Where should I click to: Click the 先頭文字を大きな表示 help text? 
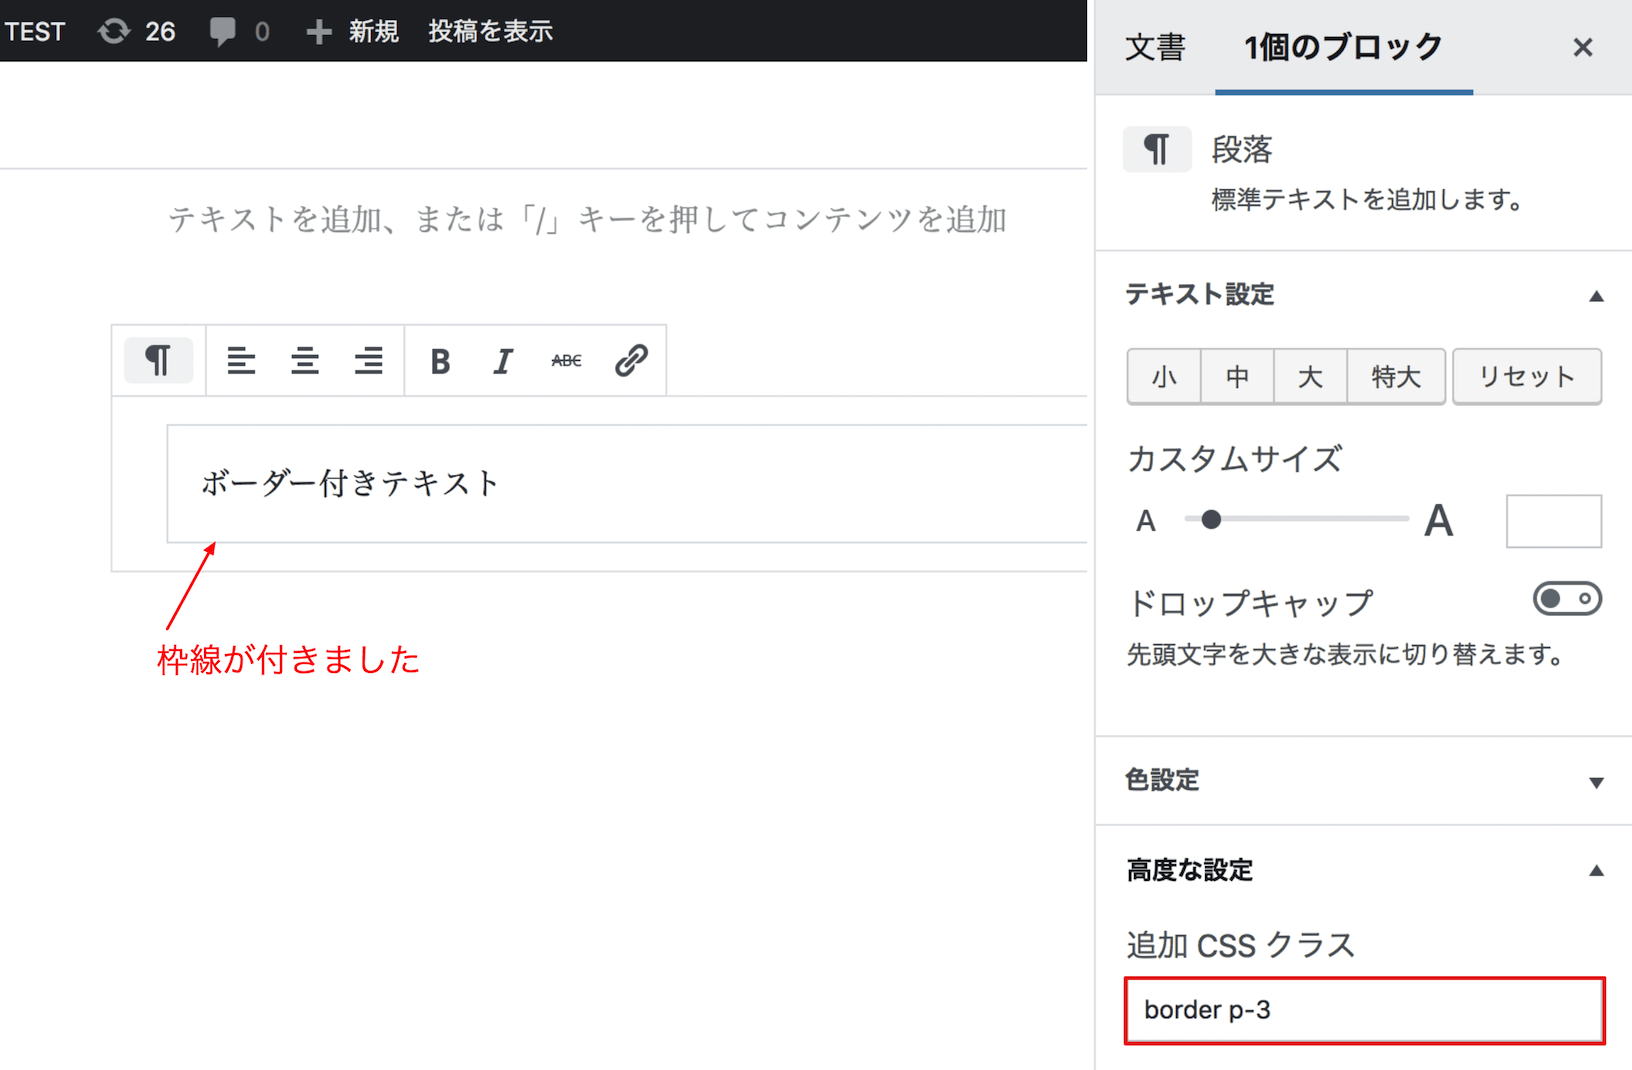tap(1345, 655)
